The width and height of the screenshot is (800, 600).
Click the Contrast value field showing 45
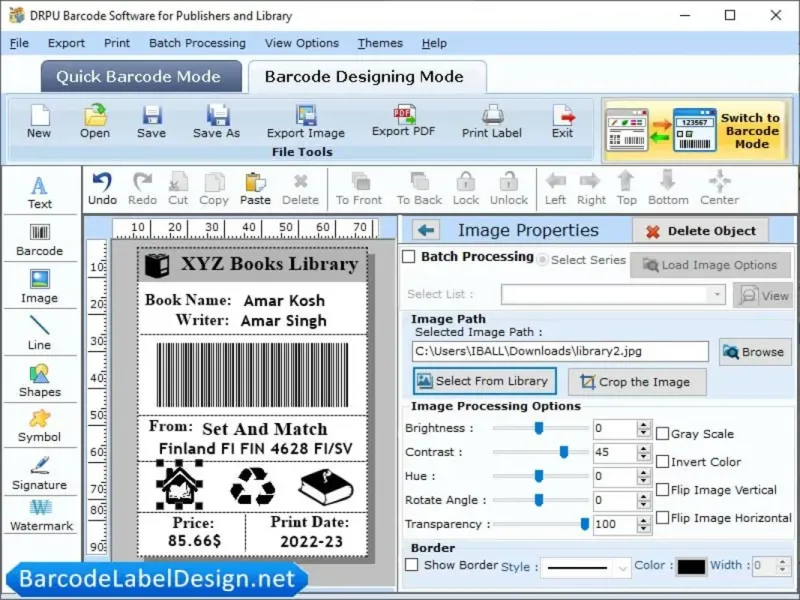click(615, 452)
